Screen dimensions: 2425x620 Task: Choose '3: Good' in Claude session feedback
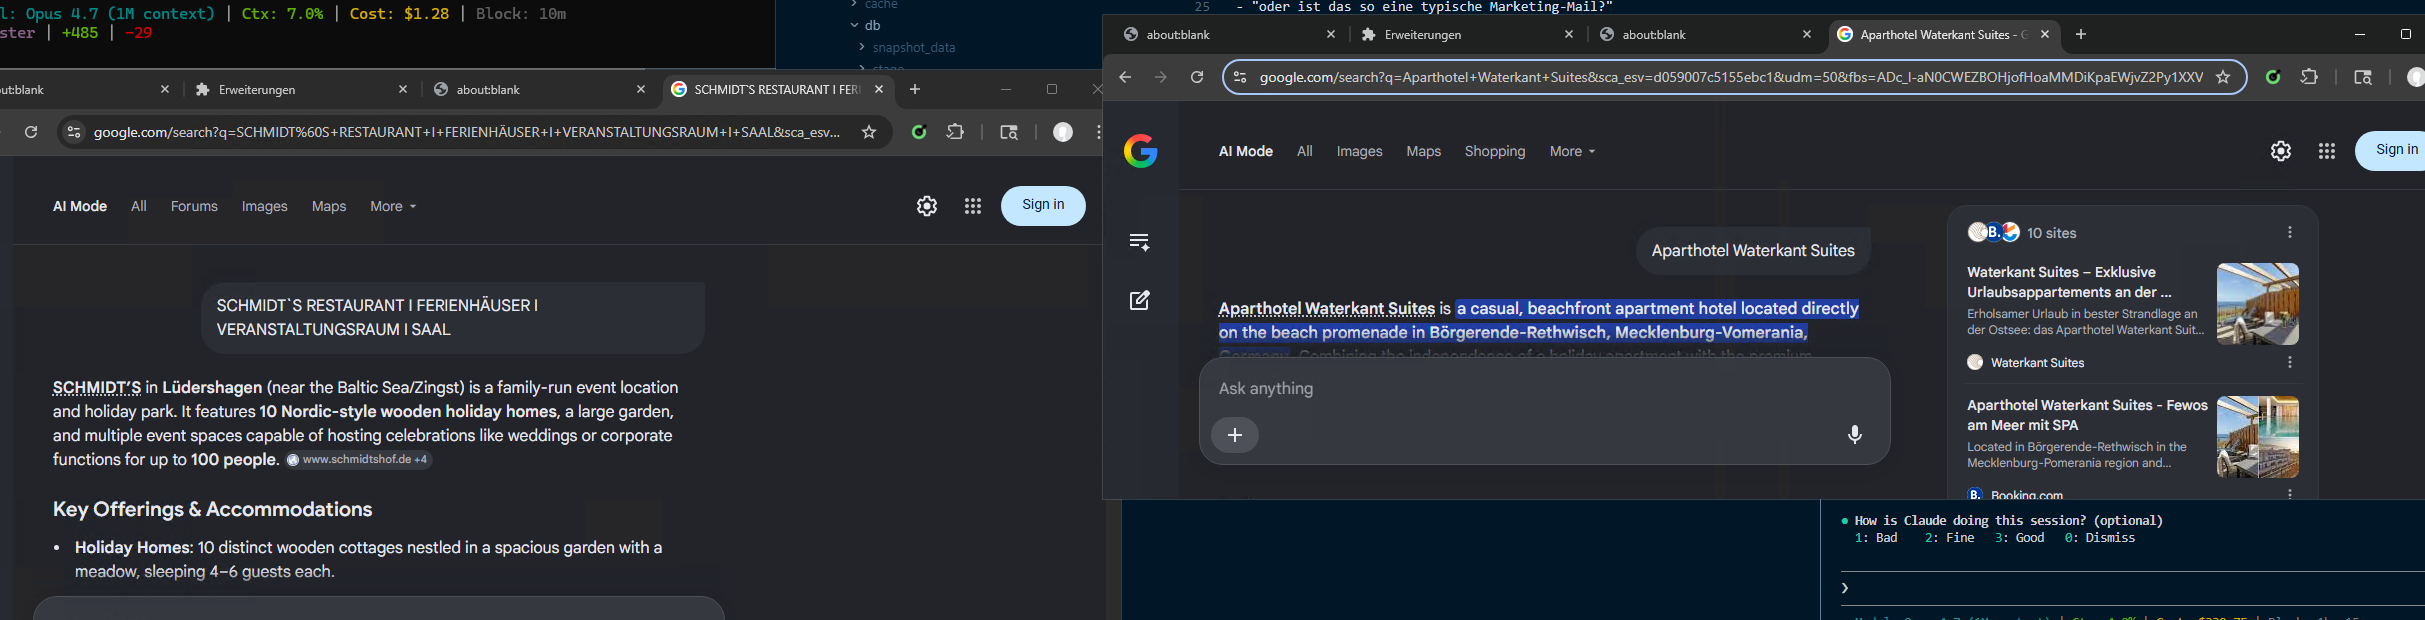2020,538
